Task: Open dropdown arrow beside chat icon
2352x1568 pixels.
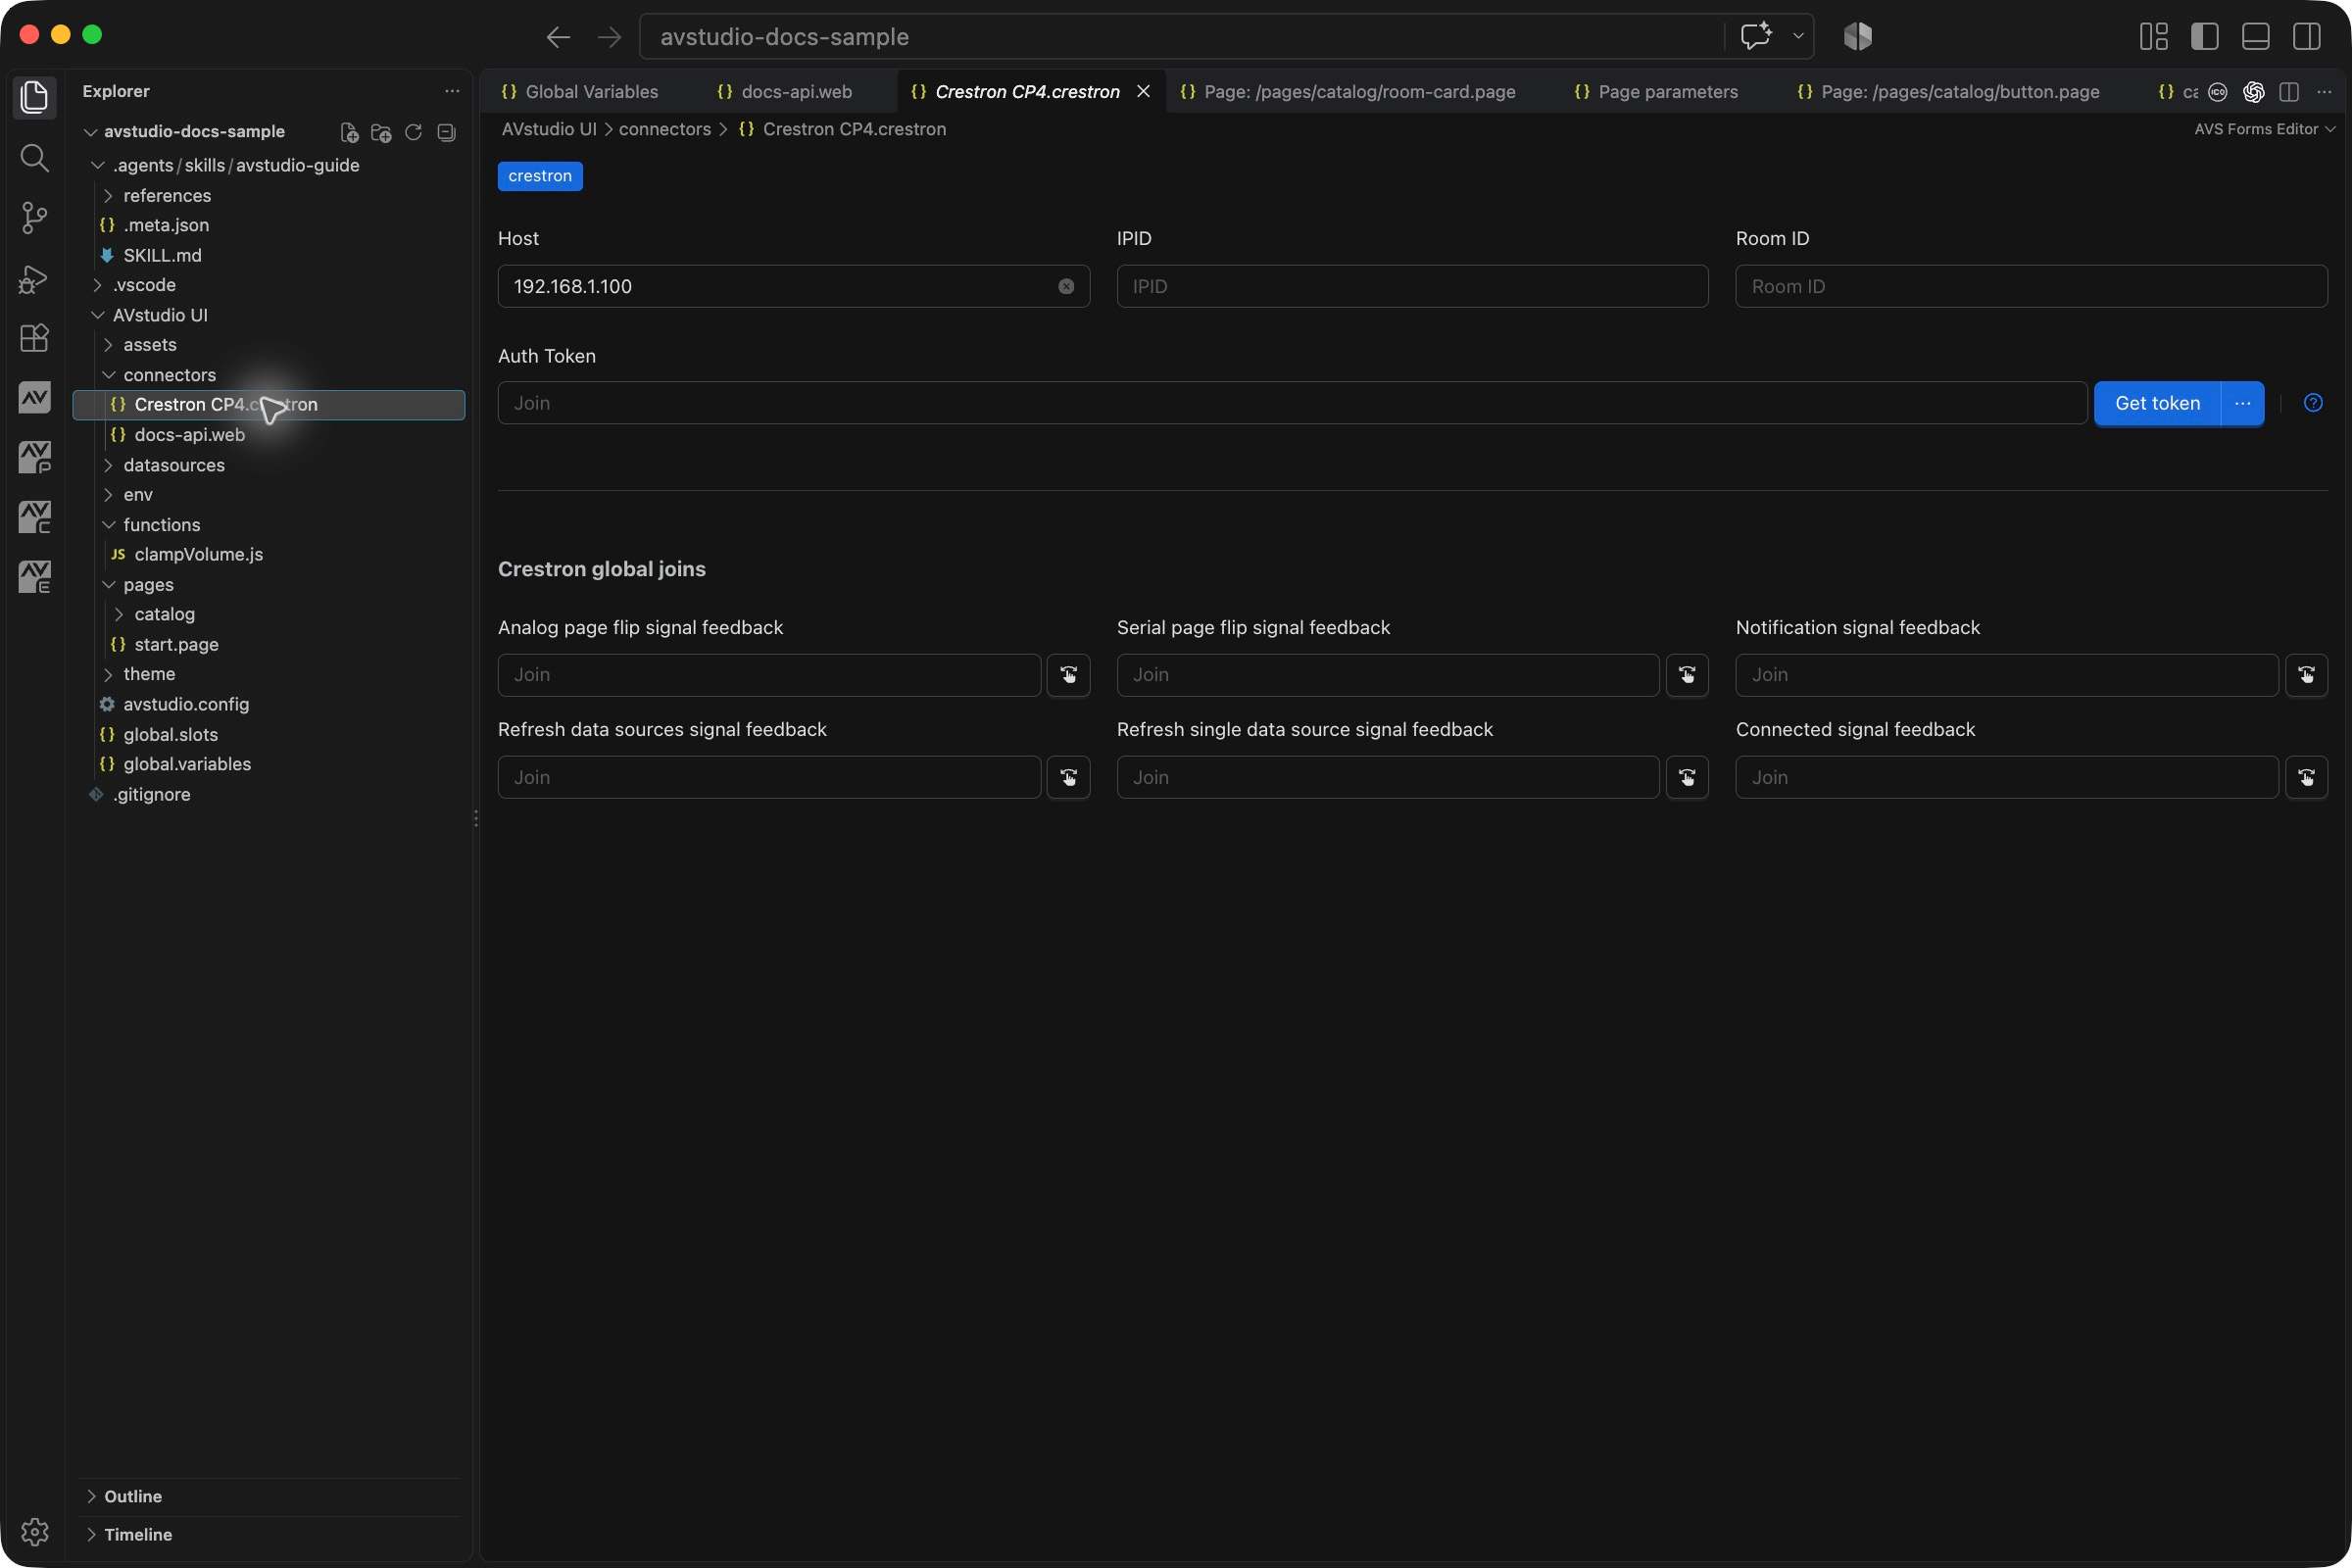Action: tap(1797, 37)
